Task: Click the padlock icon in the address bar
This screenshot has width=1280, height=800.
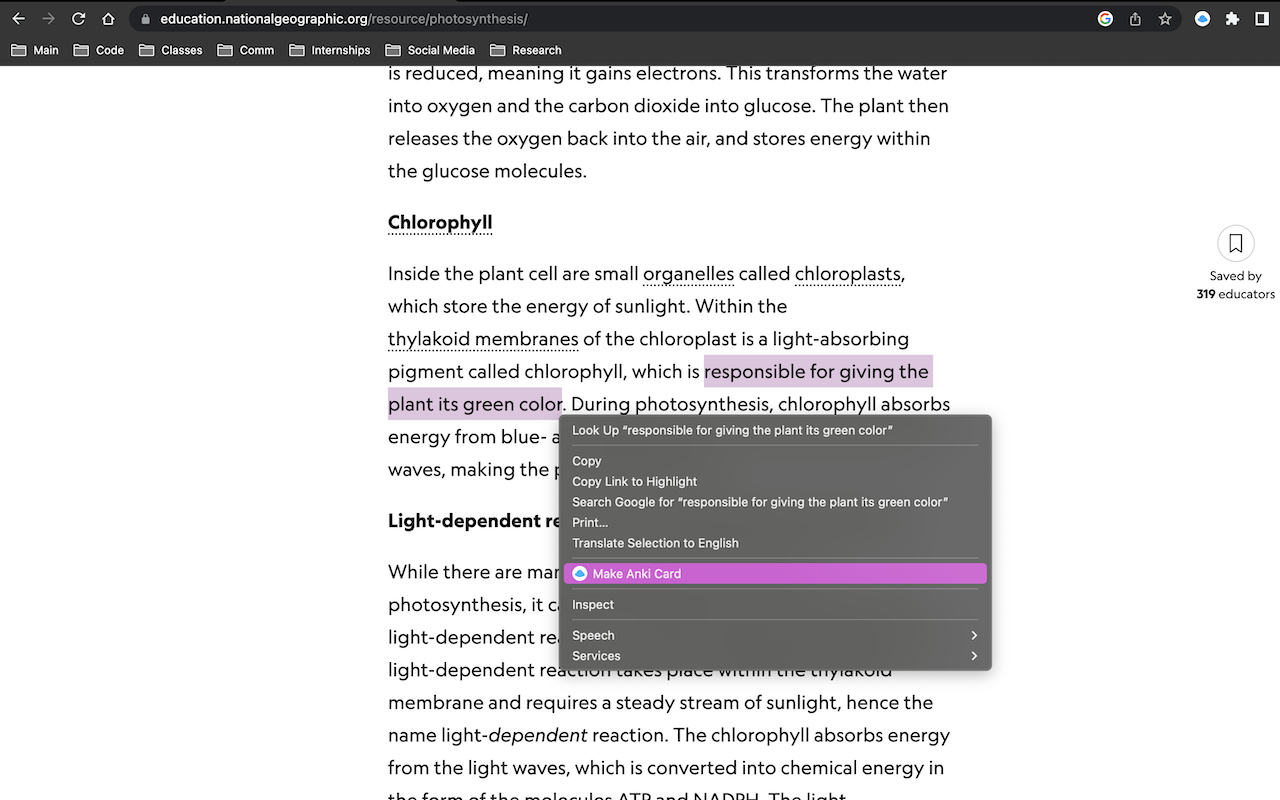Action: (145, 18)
